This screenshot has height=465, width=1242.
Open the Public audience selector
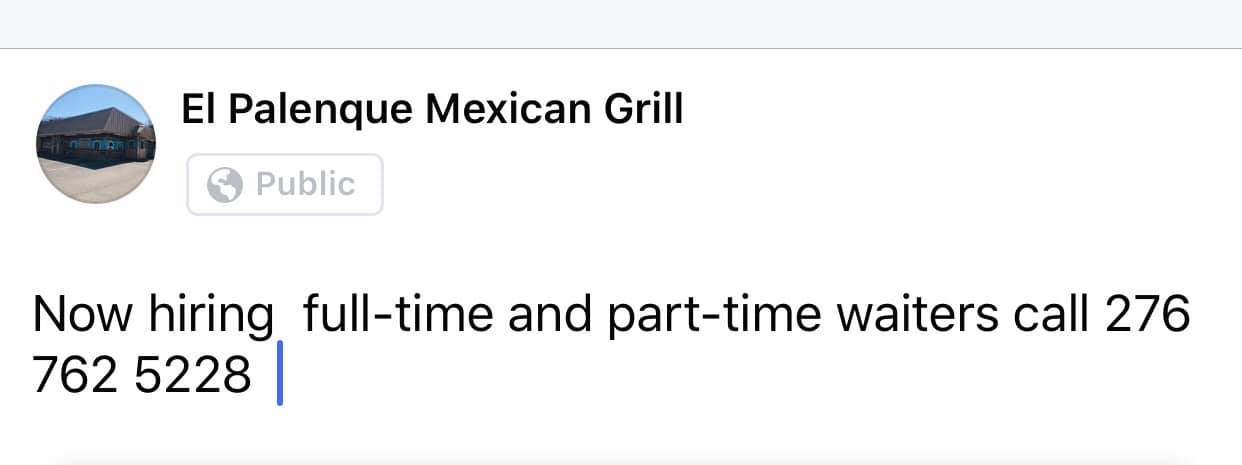[x=284, y=185]
